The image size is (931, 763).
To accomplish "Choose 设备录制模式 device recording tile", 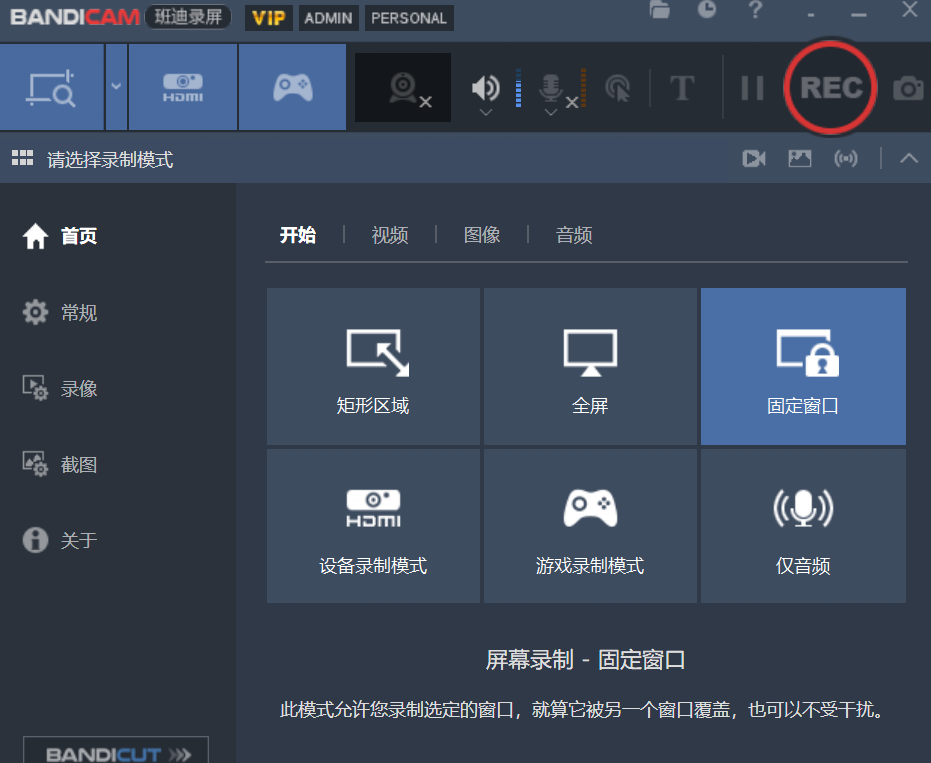I will (373, 526).
